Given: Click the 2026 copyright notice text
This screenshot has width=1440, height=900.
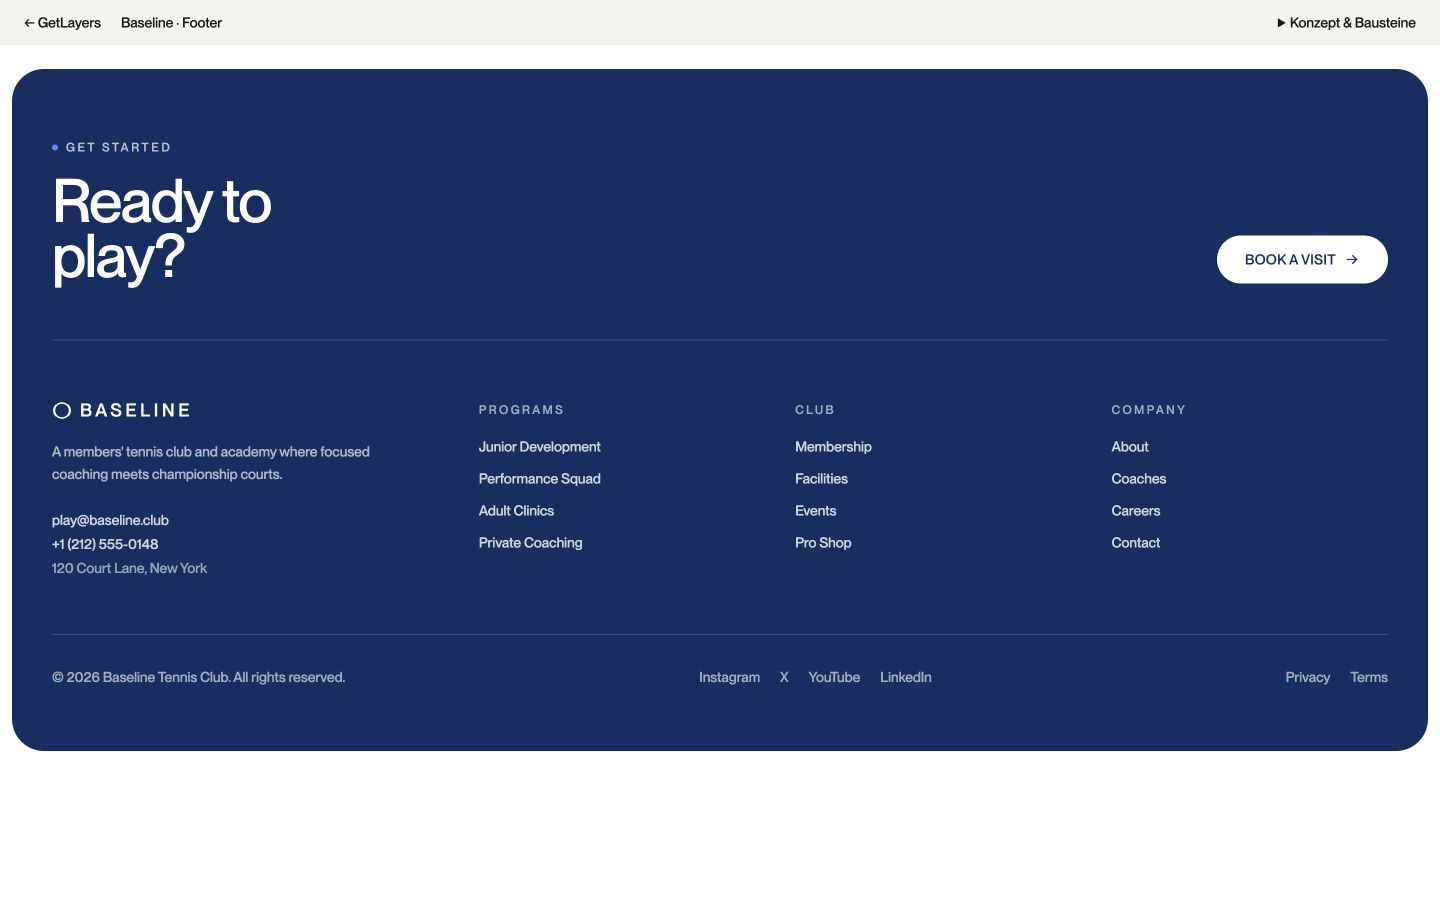Looking at the screenshot, I should 199,677.
